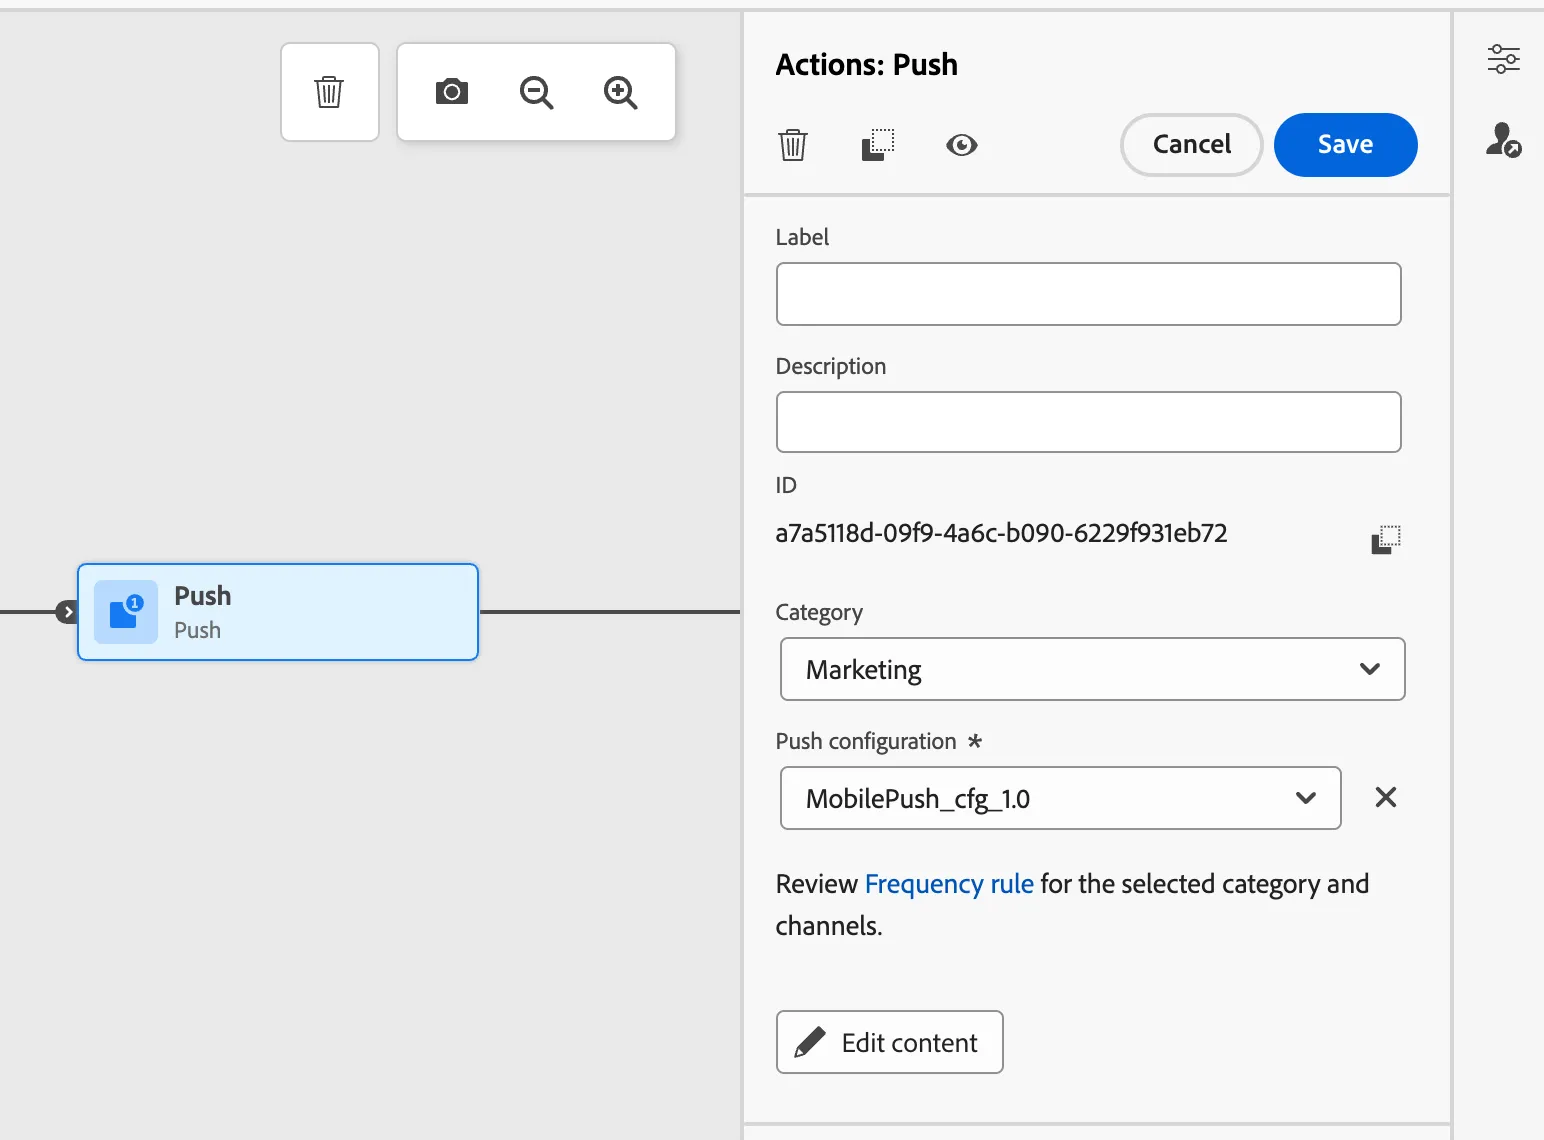Expand the Push configuration dropdown

[1060, 798]
